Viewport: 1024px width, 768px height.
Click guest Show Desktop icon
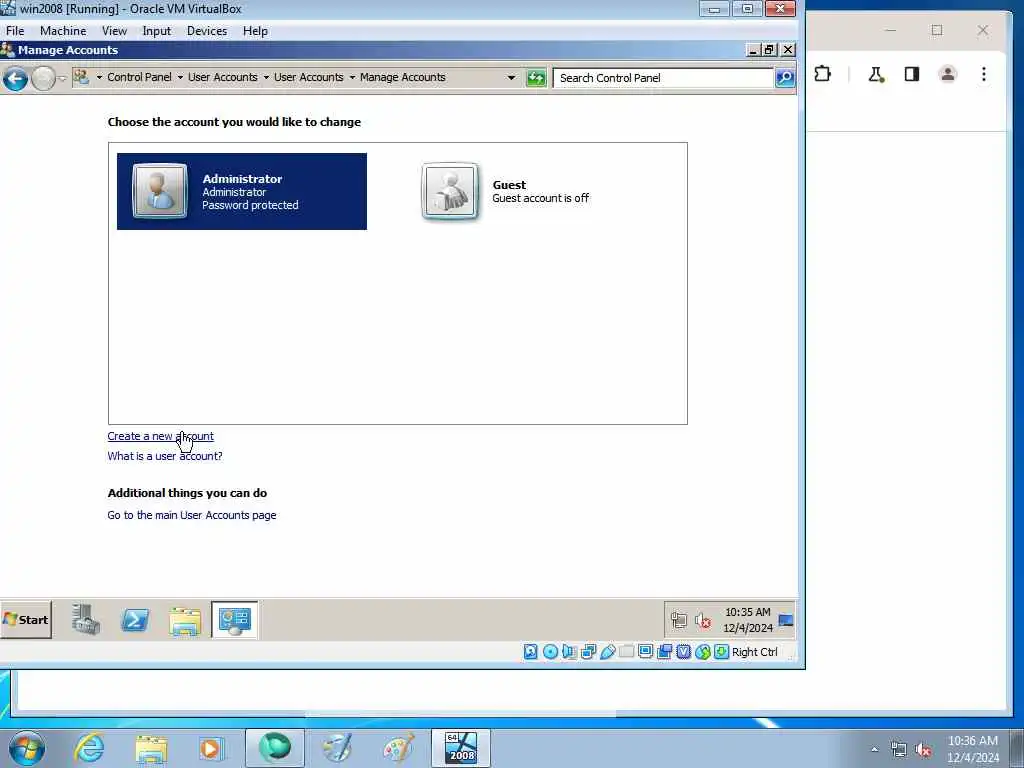point(786,620)
